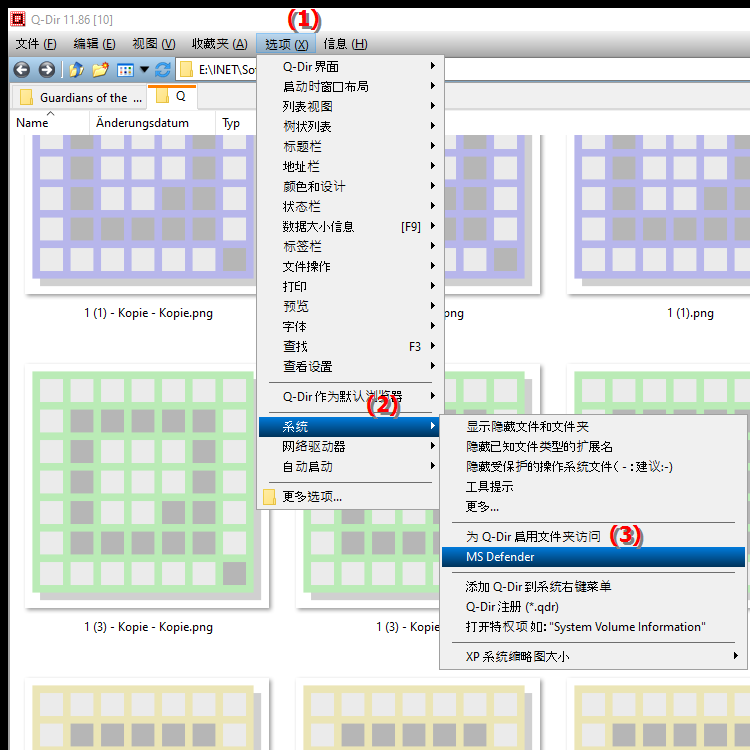
Task: Toggle 隐藏受保护的操作系统文件 option
Action: [x=593, y=467]
